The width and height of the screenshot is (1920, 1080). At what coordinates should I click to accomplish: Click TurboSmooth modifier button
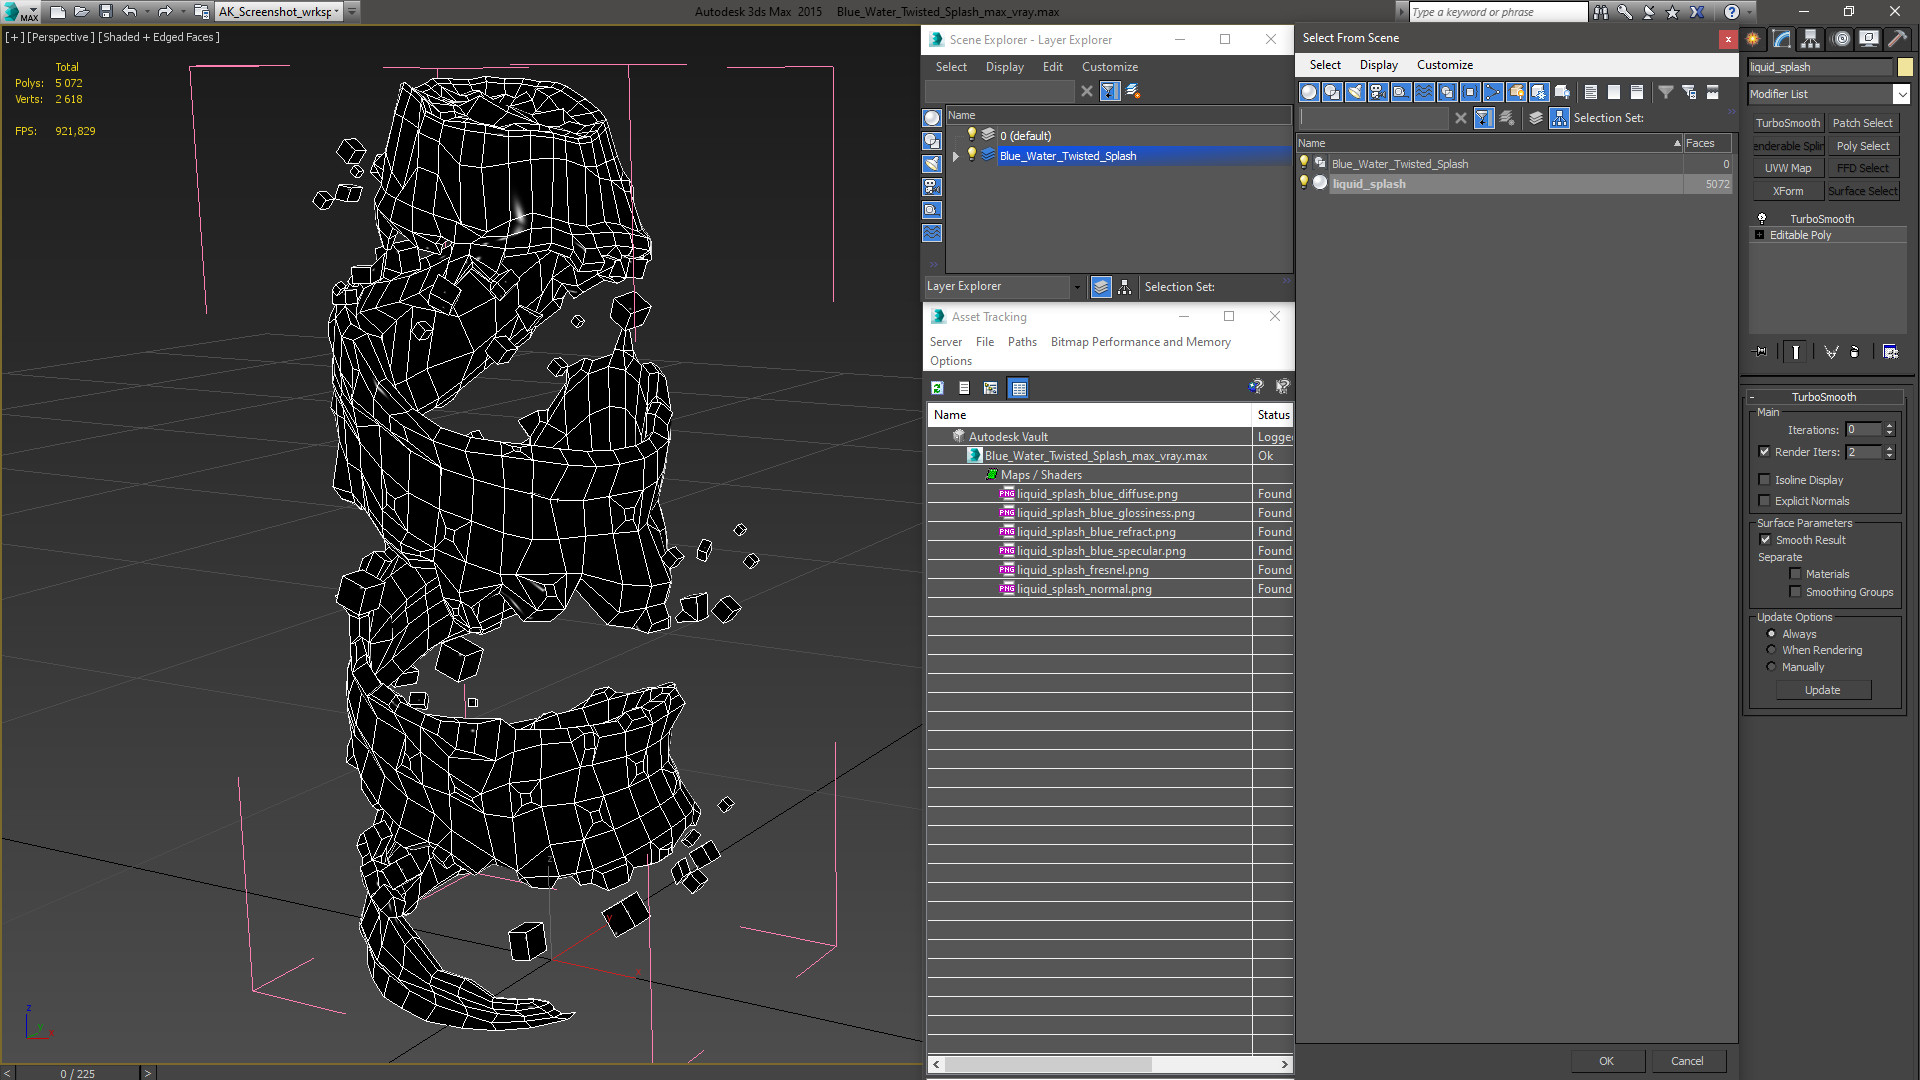click(1788, 123)
